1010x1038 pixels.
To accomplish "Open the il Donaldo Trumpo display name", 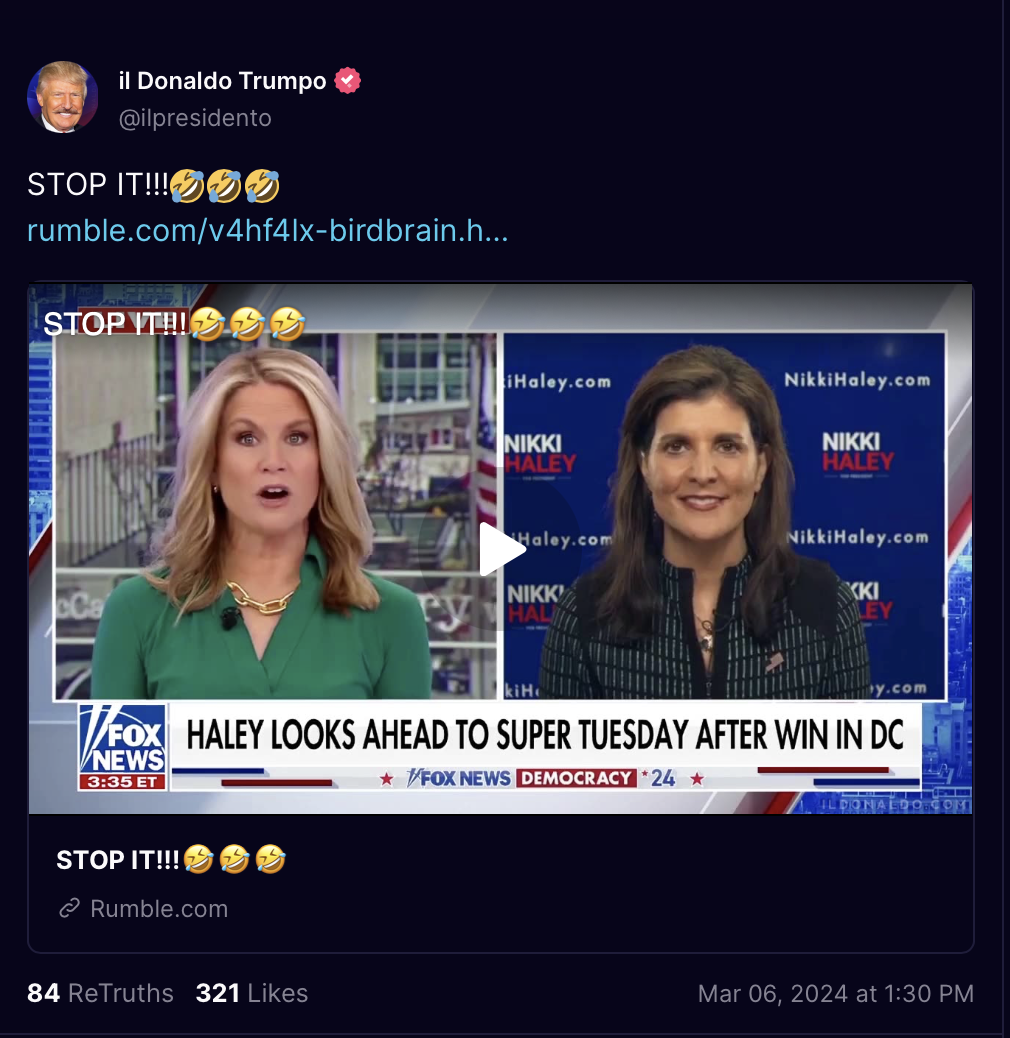I will (222, 81).
